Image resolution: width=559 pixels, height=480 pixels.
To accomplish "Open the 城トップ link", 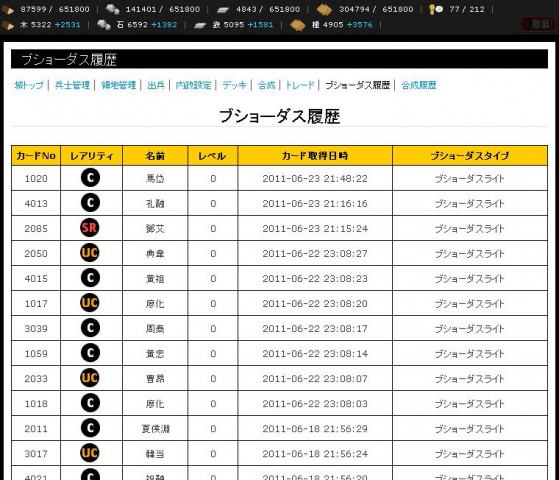I will point(29,85).
